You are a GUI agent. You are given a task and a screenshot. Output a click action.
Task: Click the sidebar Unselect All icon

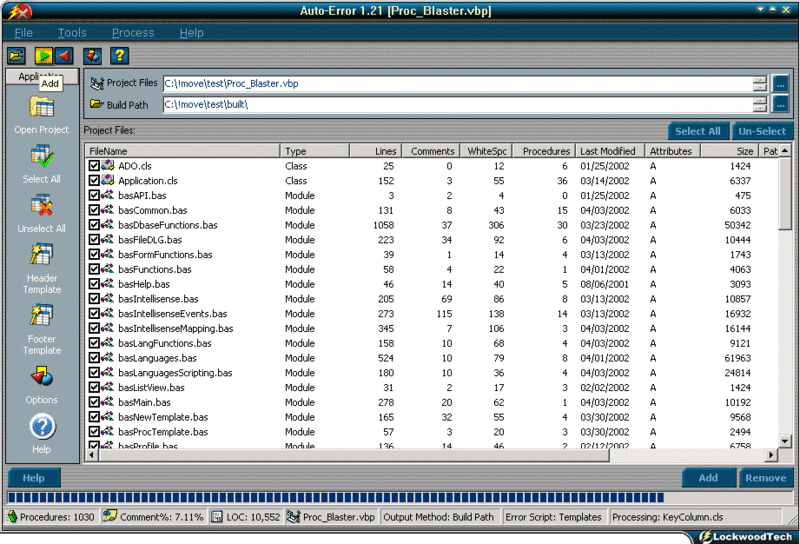pyautogui.click(x=42, y=206)
